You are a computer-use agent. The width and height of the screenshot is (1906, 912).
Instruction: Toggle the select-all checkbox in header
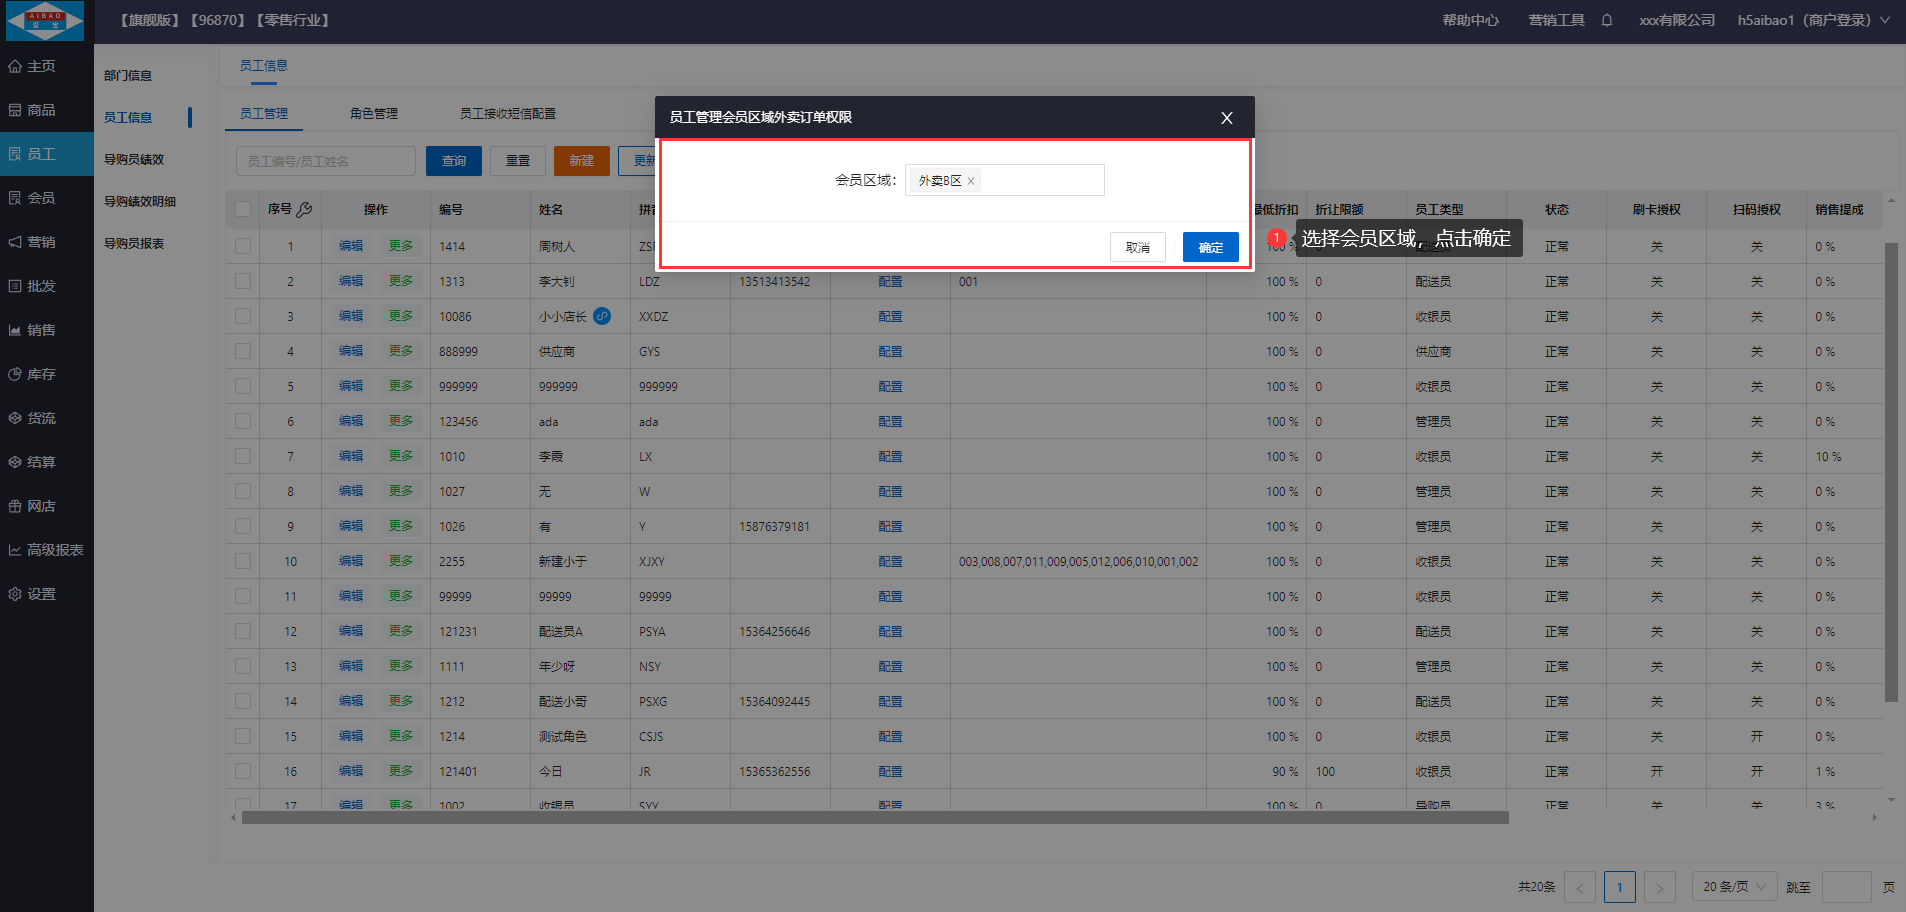(x=243, y=209)
